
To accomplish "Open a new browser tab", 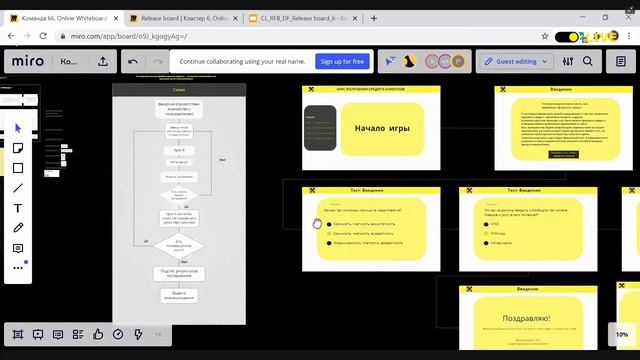I will click(x=374, y=18).
